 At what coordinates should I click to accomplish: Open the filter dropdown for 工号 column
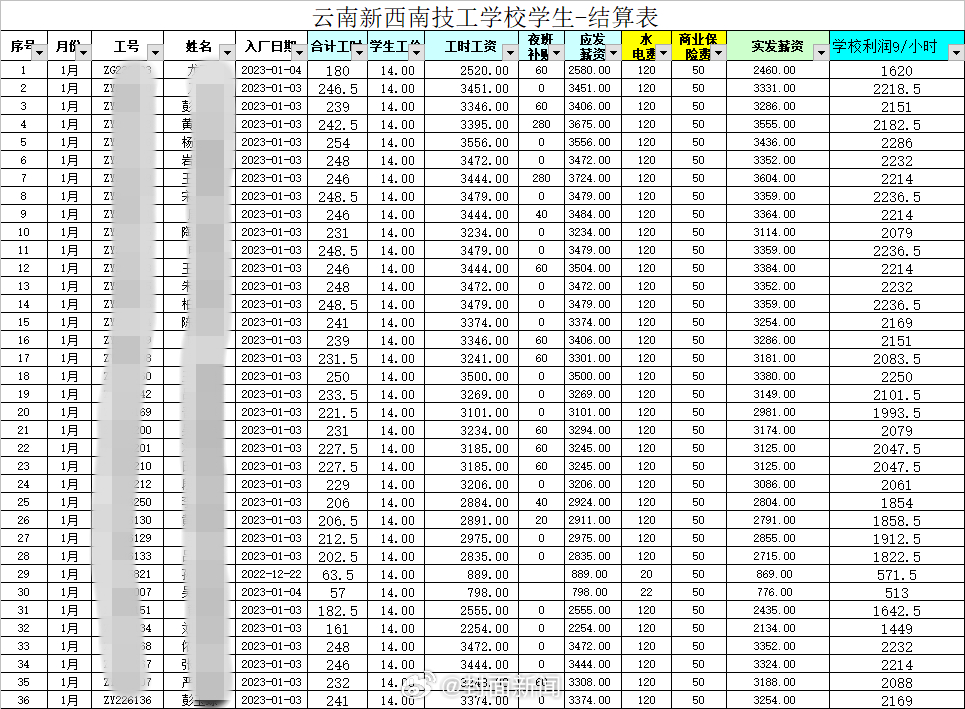(x=155, y=53)
